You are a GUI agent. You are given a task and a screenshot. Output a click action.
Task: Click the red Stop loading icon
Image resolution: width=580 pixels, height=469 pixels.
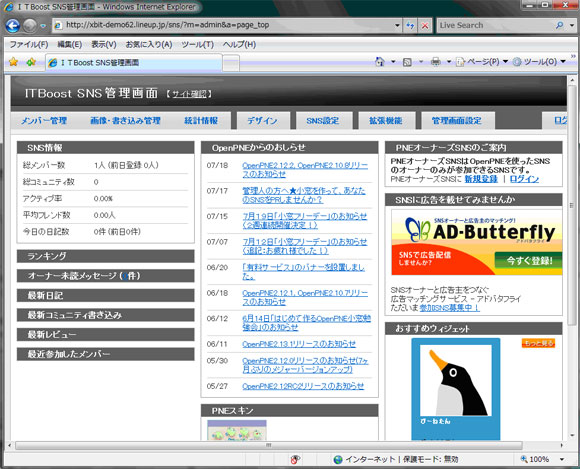click(x=425, y=26)
